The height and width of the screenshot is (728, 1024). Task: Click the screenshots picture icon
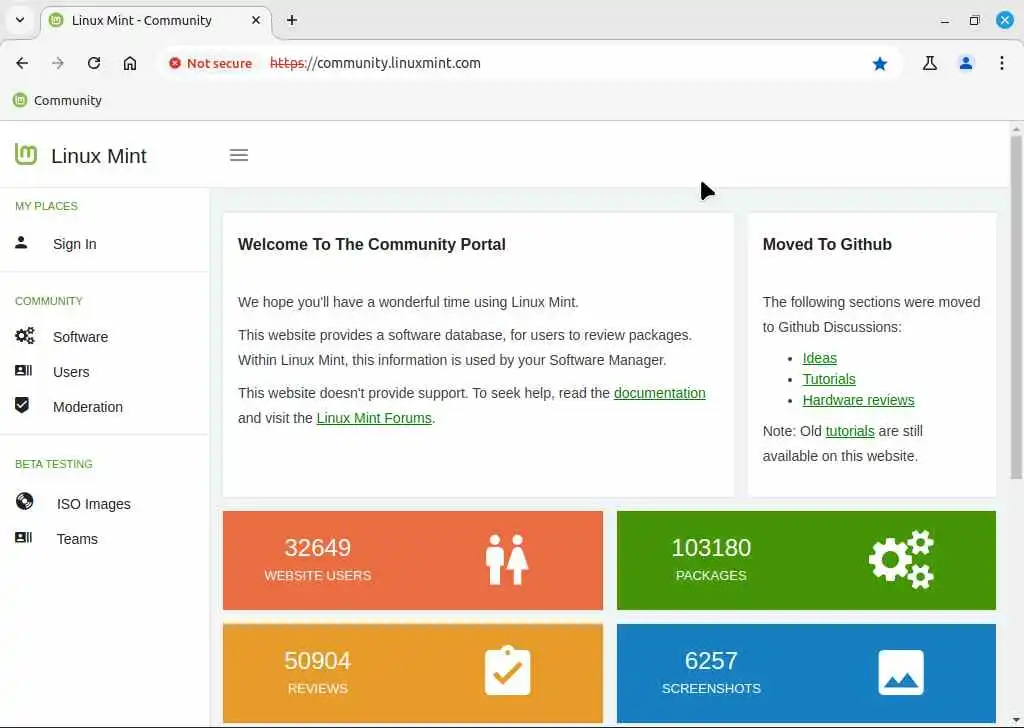901,673
